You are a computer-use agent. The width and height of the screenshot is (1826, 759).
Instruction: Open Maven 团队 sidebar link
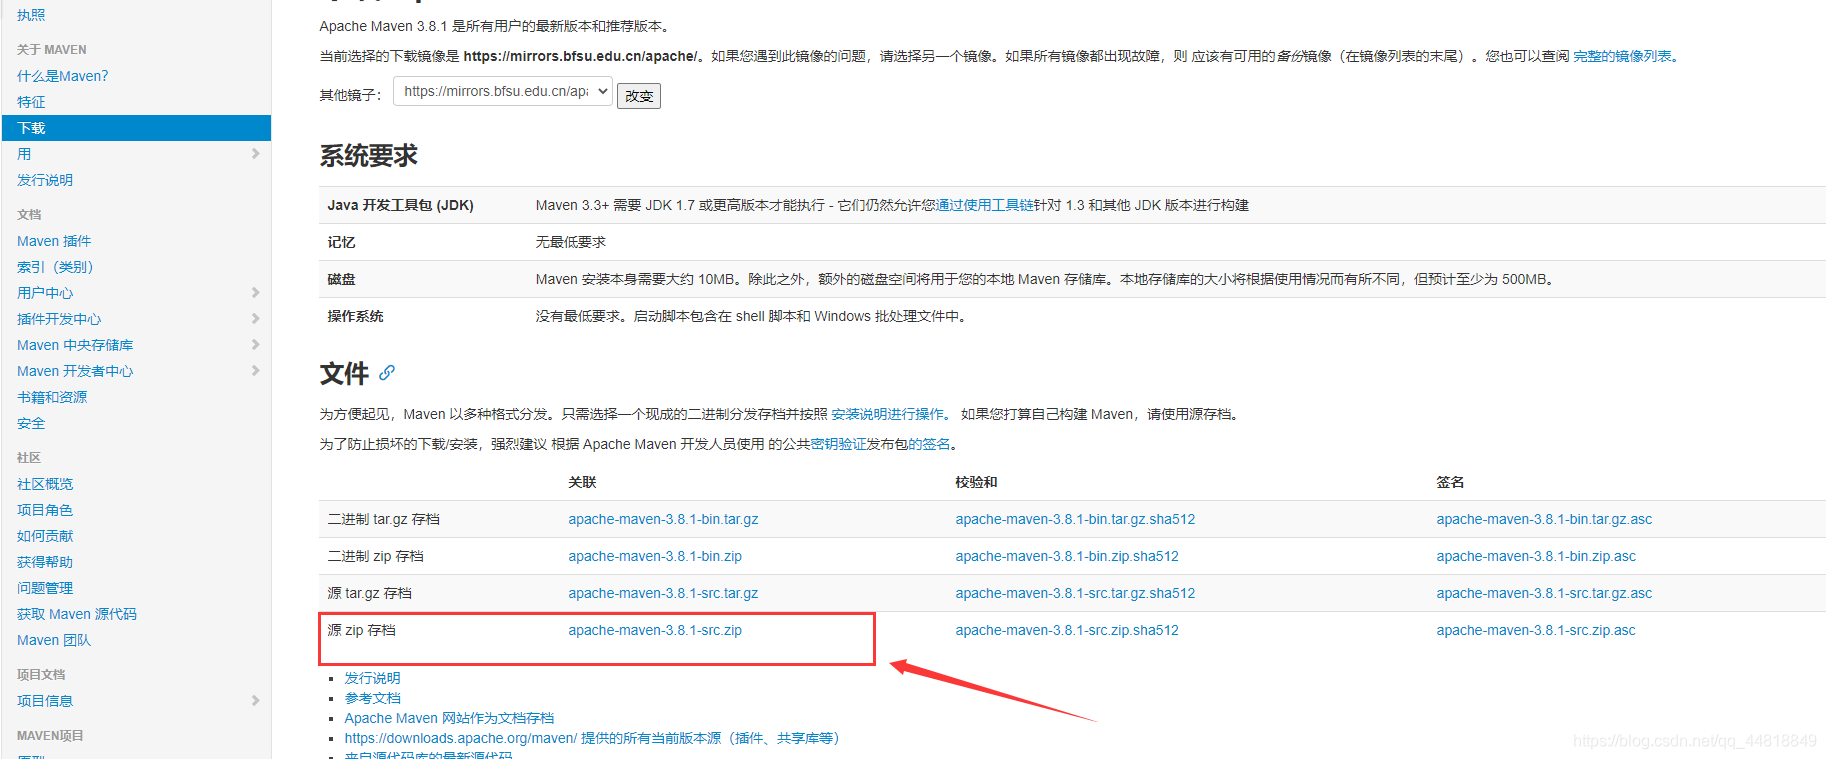(x=54, y=640)
